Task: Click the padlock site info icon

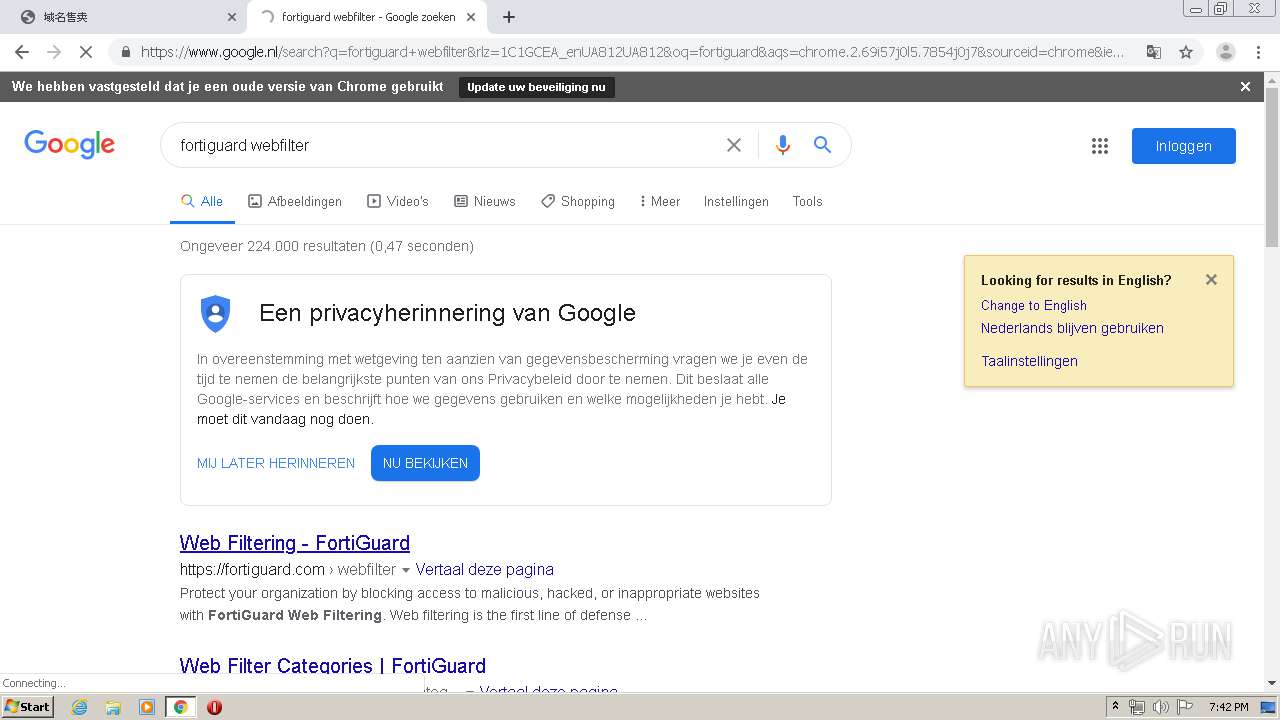Action: pyautogui.click(x=126, y=52)
